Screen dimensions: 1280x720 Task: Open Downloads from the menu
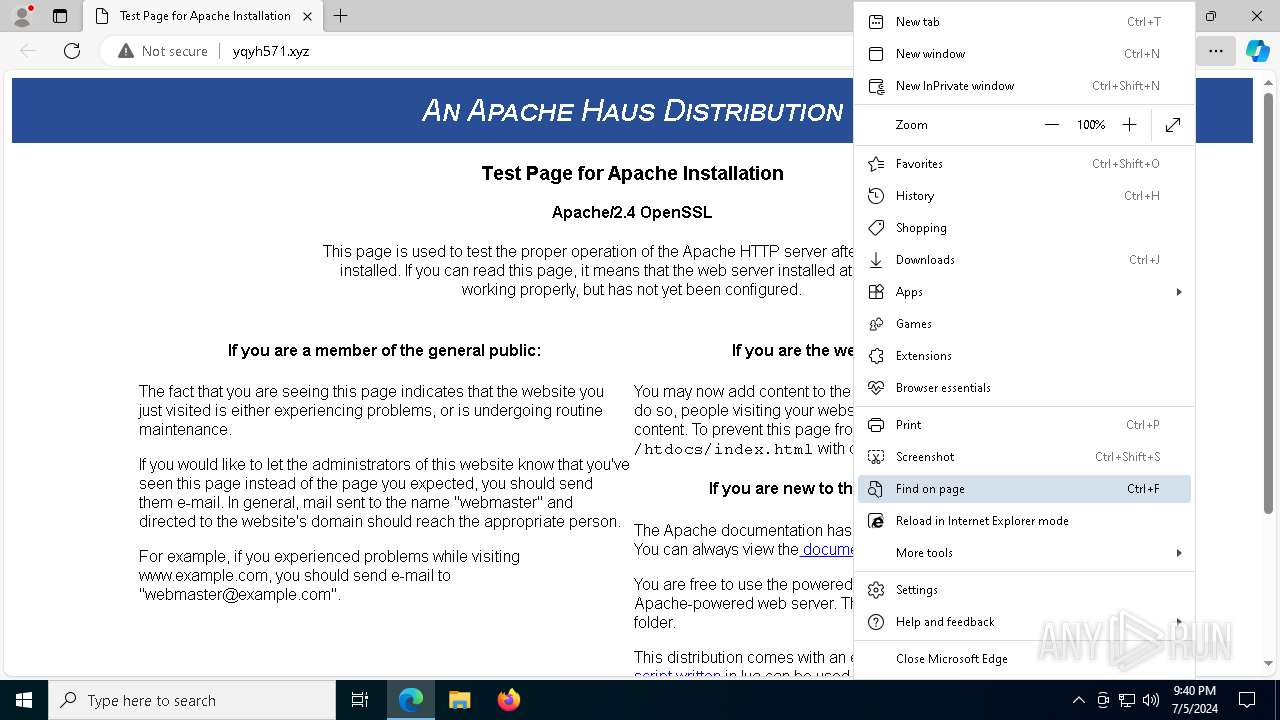tap(1024, 259)
